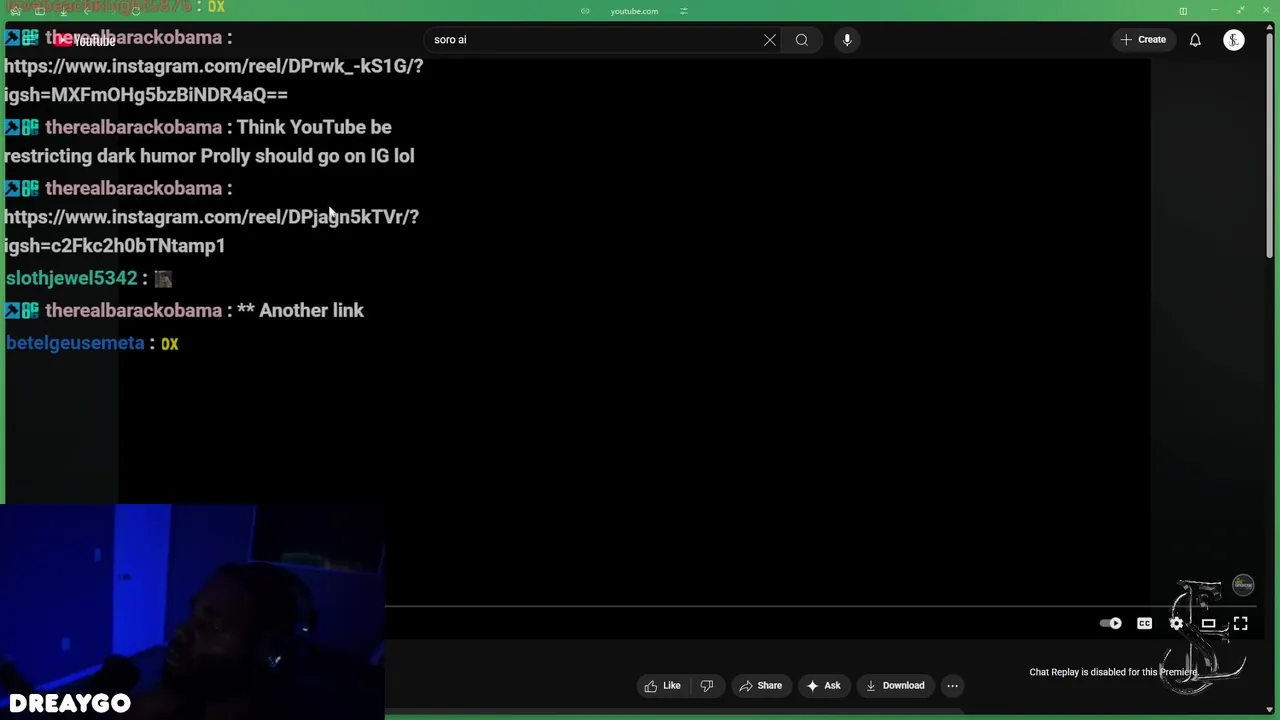This screenshot has width=1280, height=720.
Task: Click "Chat Replay is disabled" notice
Action: [1113, 672]
